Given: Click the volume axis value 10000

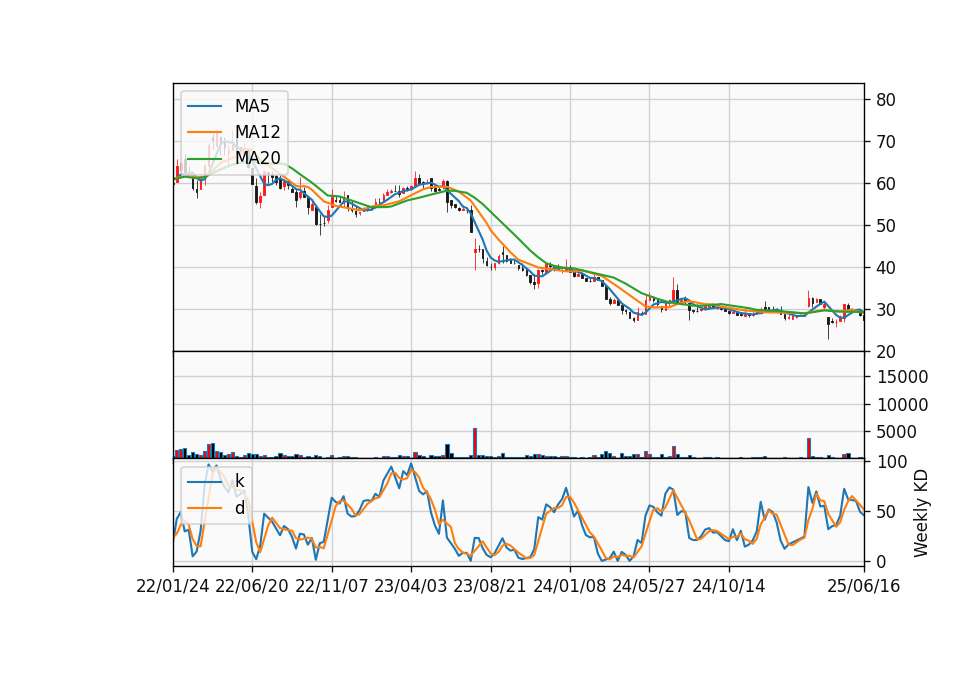Looking at the screenshot, I should [902, 405].
